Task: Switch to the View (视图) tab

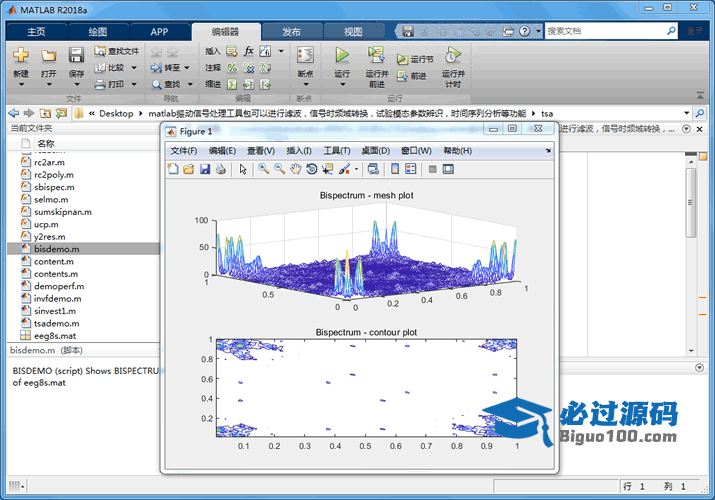Action: click(353, 31)
